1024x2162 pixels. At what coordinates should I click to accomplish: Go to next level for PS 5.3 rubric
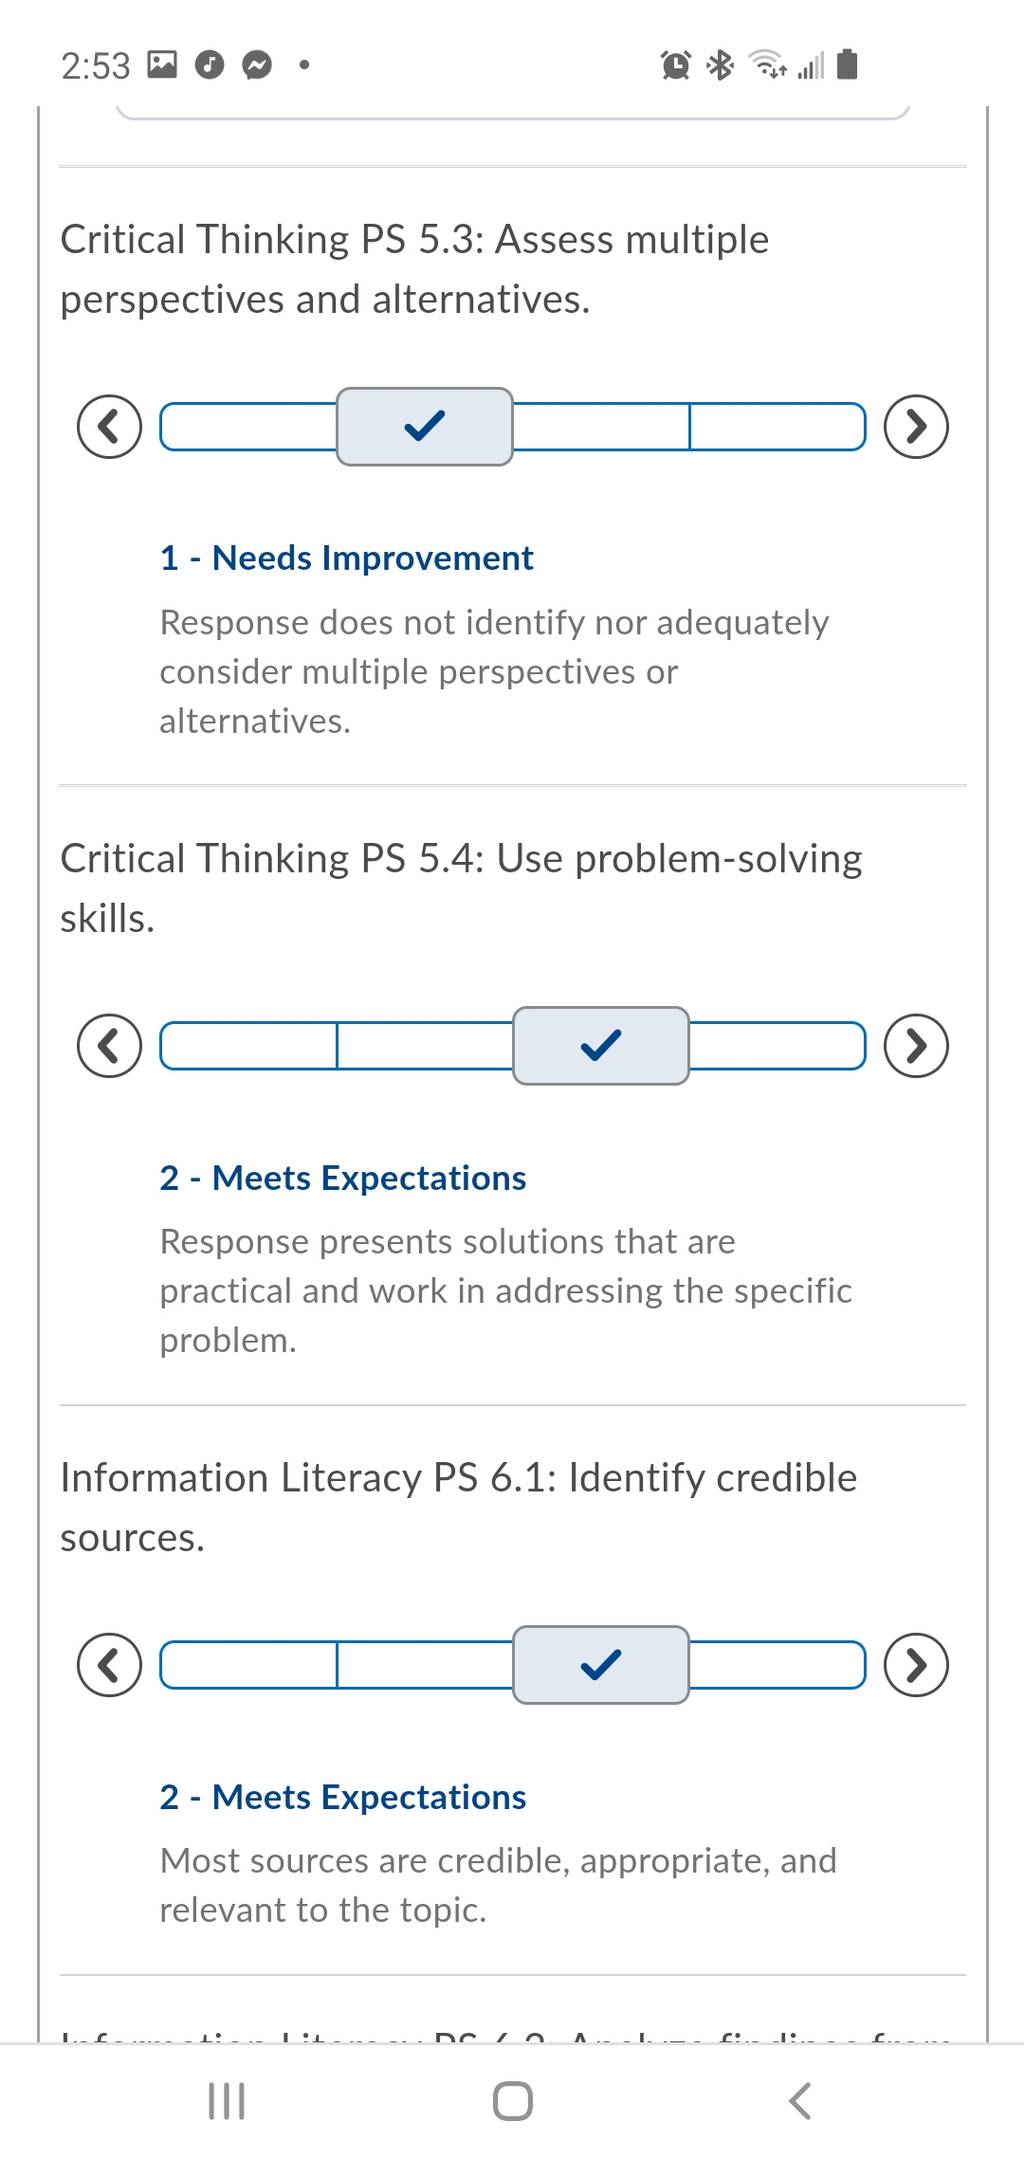[x=916, y=427]
